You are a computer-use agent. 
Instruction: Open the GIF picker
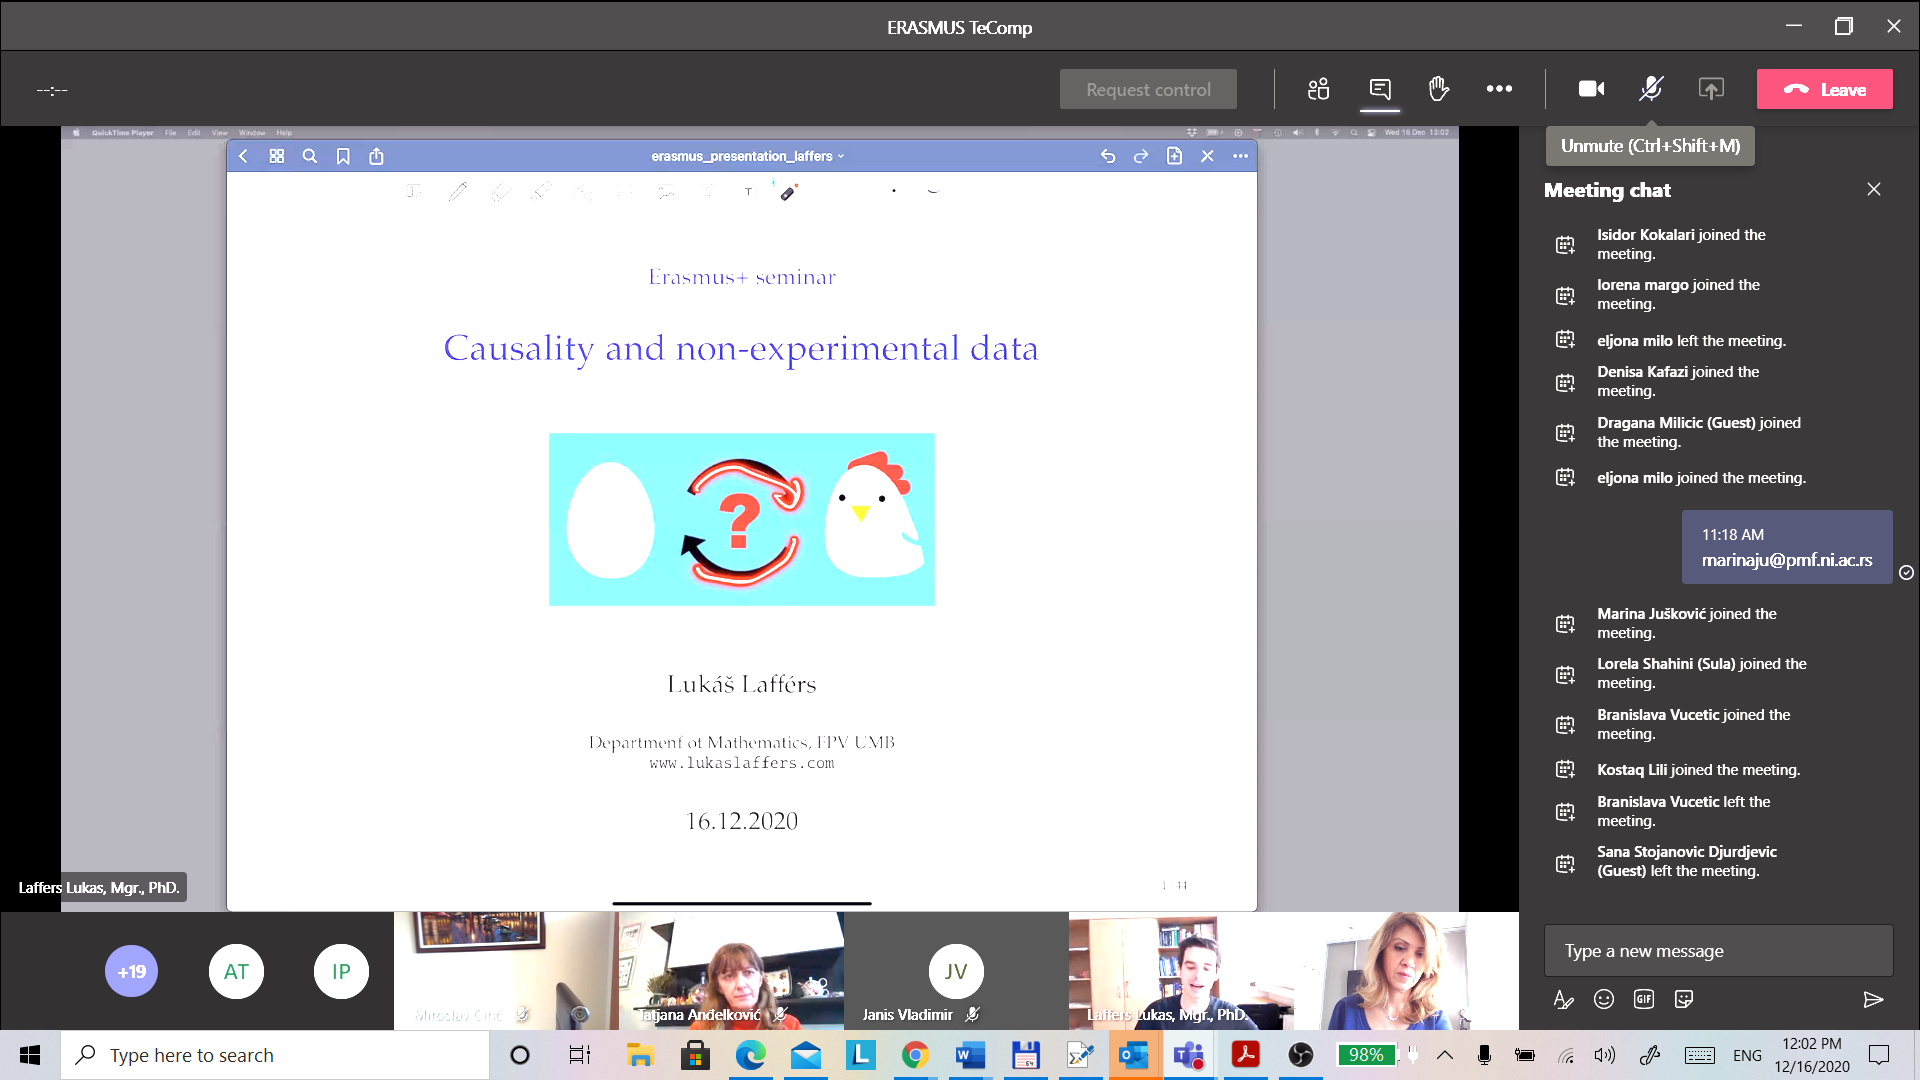(x=1643, y=999)
